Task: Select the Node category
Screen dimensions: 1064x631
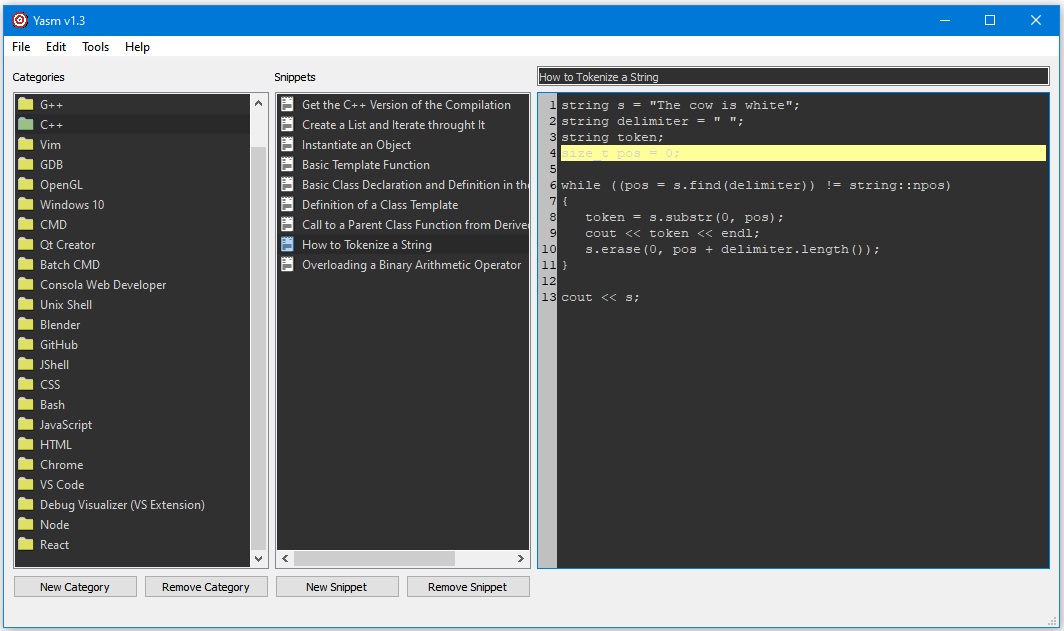Action: click(x=133, y=524)
